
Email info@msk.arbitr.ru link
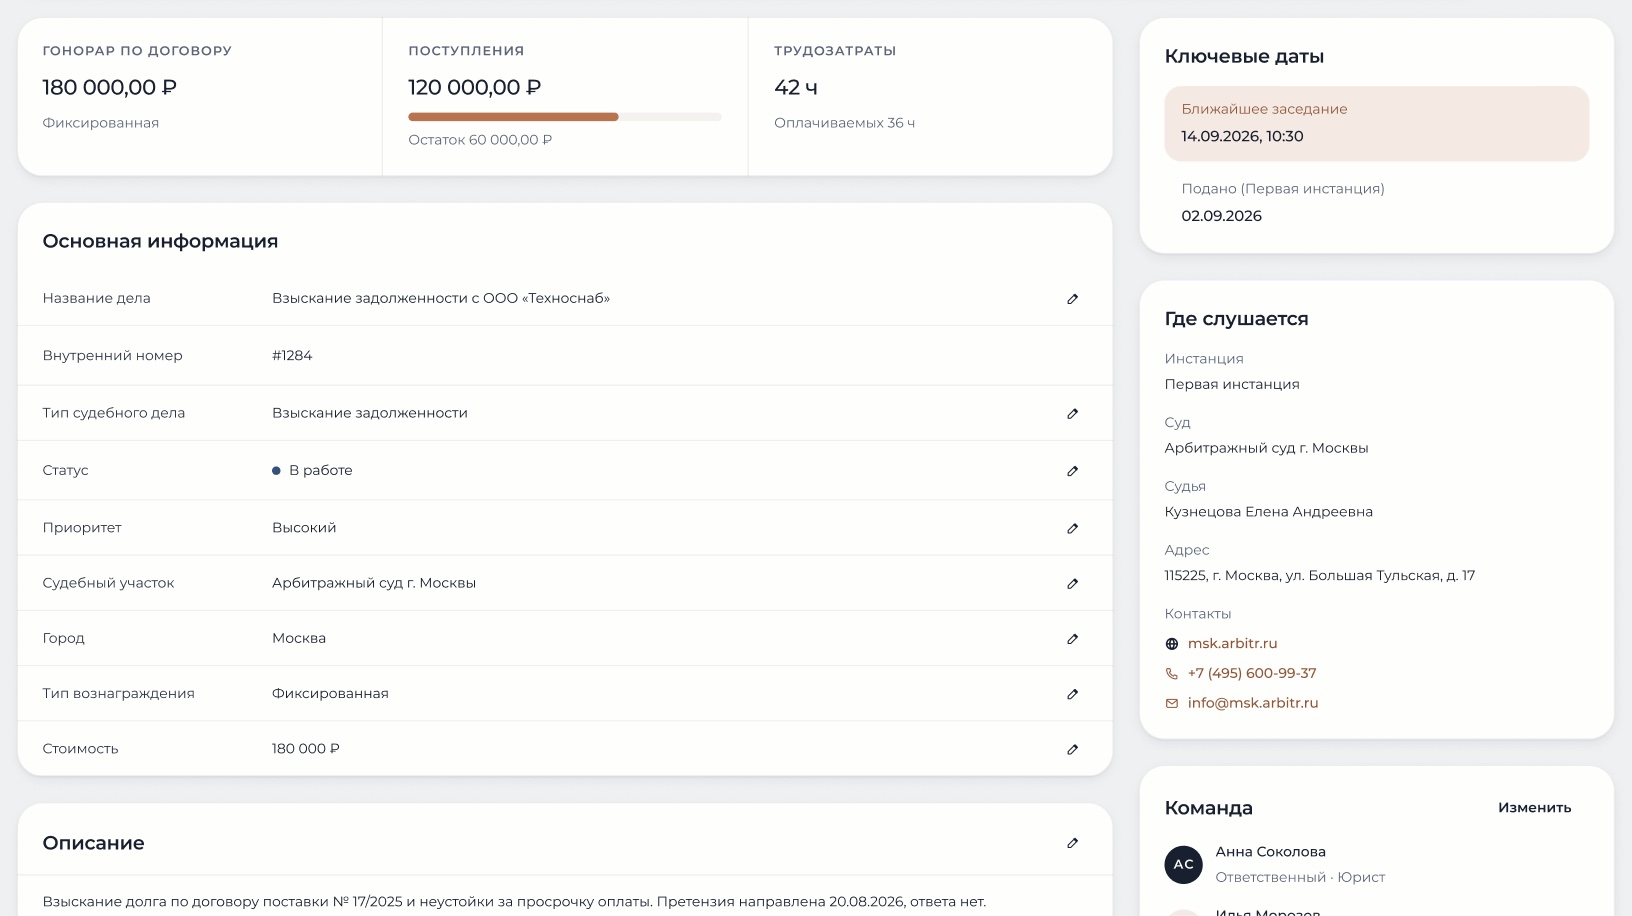[x=1253, y=703]
